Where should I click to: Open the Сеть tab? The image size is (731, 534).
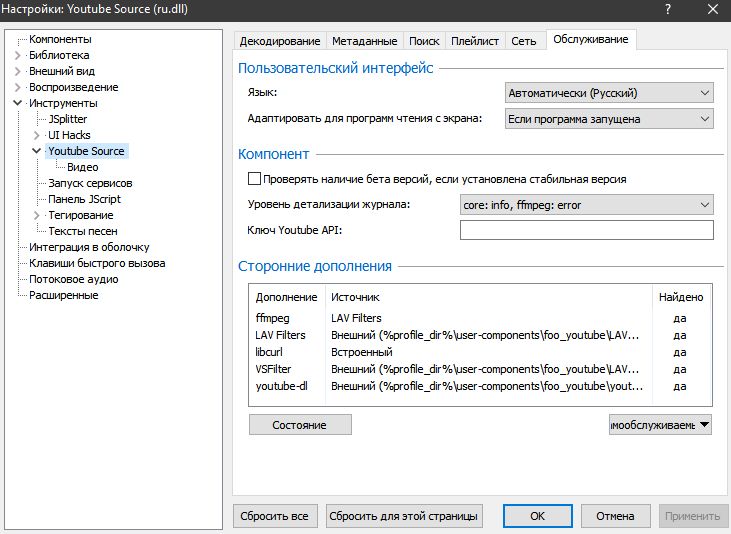(x=524, y=41)
